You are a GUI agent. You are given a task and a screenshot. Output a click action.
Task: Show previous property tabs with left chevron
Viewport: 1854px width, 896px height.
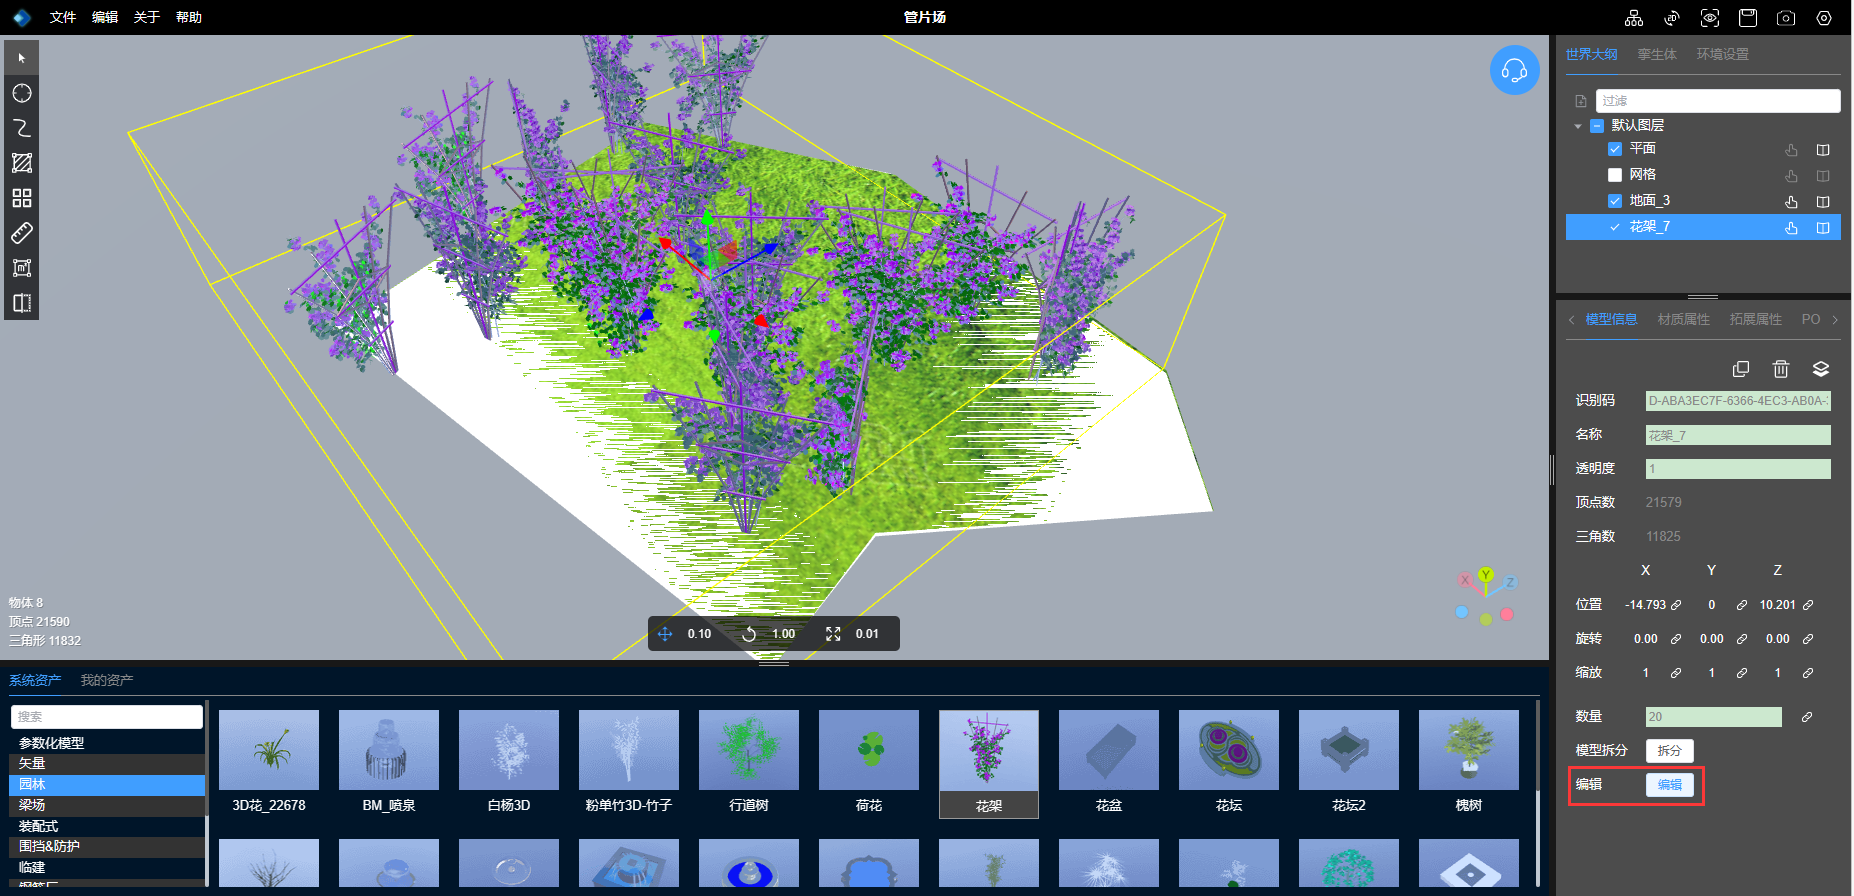pyautogui.click(x=1571, y=320)
